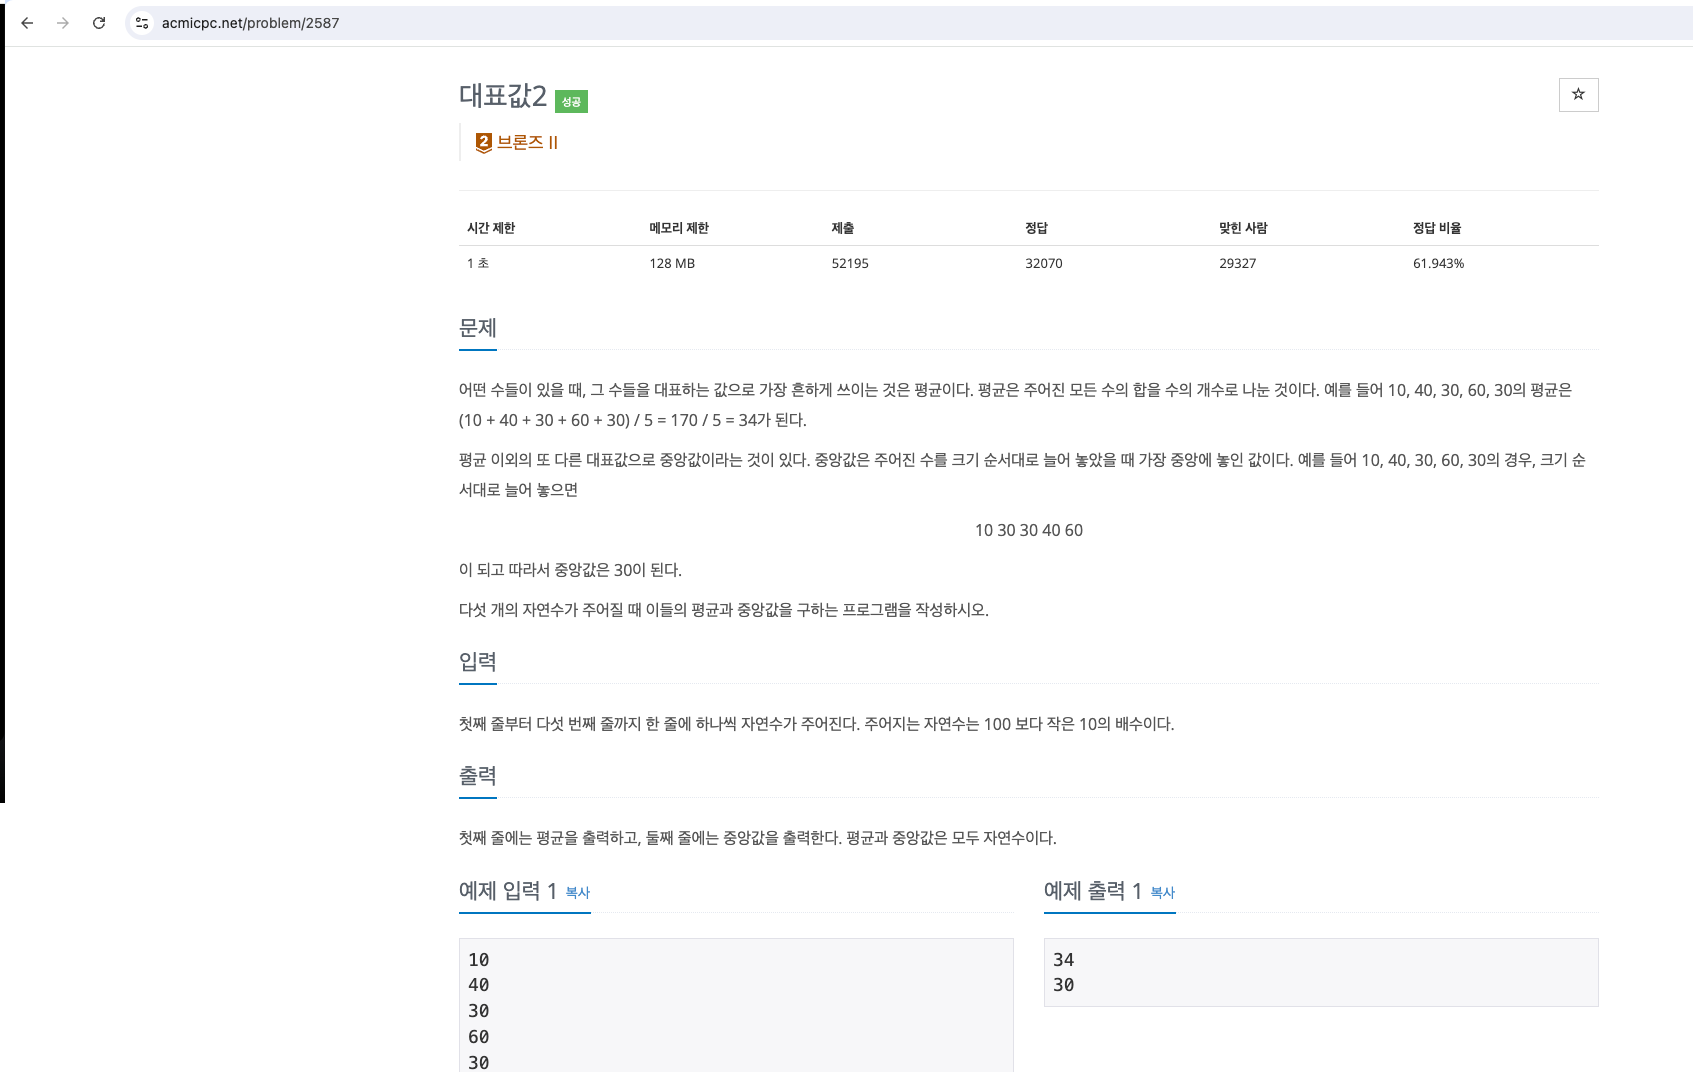Click solved users count 29327
Viewport: 1693px width, 1072px height.
tap(1238, 263)
